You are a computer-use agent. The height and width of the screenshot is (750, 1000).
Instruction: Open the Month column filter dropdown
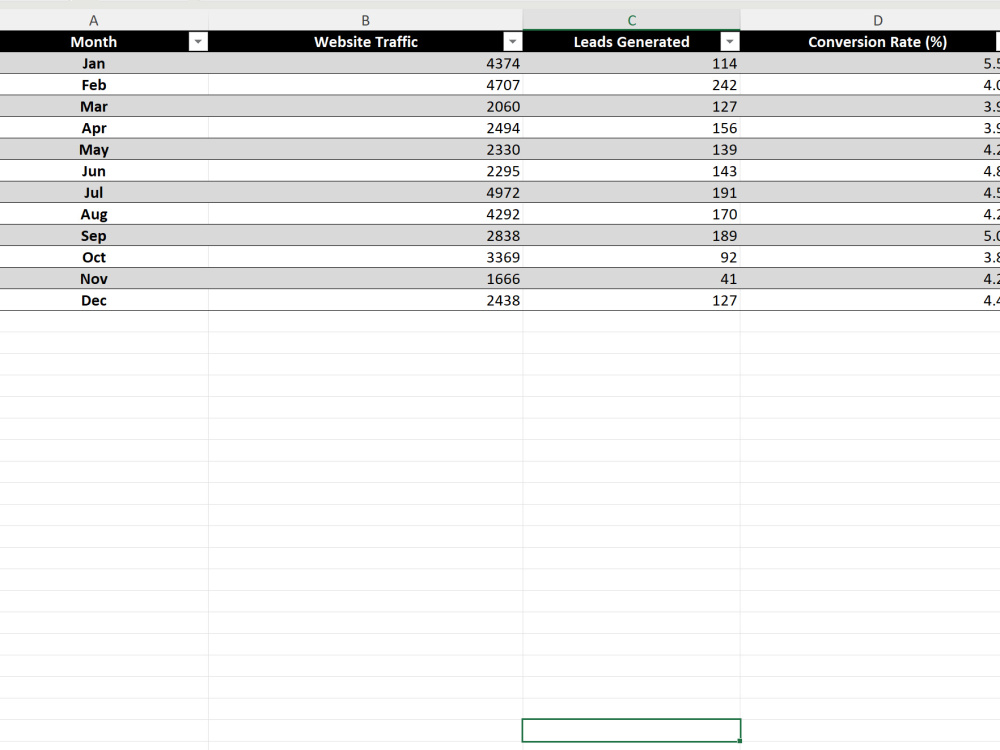click(198, 42)
